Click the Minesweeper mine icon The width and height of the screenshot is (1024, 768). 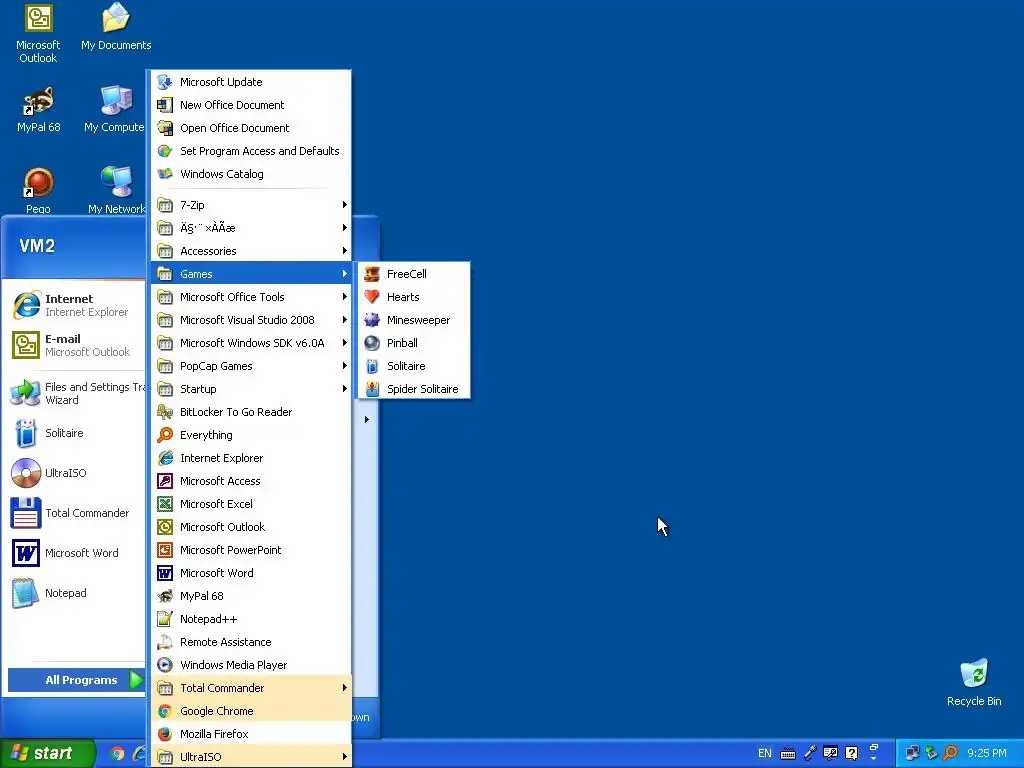click(x=372, y=320)
